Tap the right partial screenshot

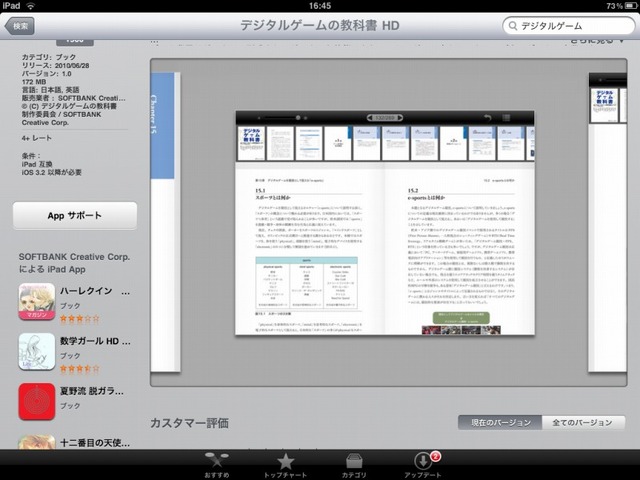pyautogui.click(x=607, y=222)
